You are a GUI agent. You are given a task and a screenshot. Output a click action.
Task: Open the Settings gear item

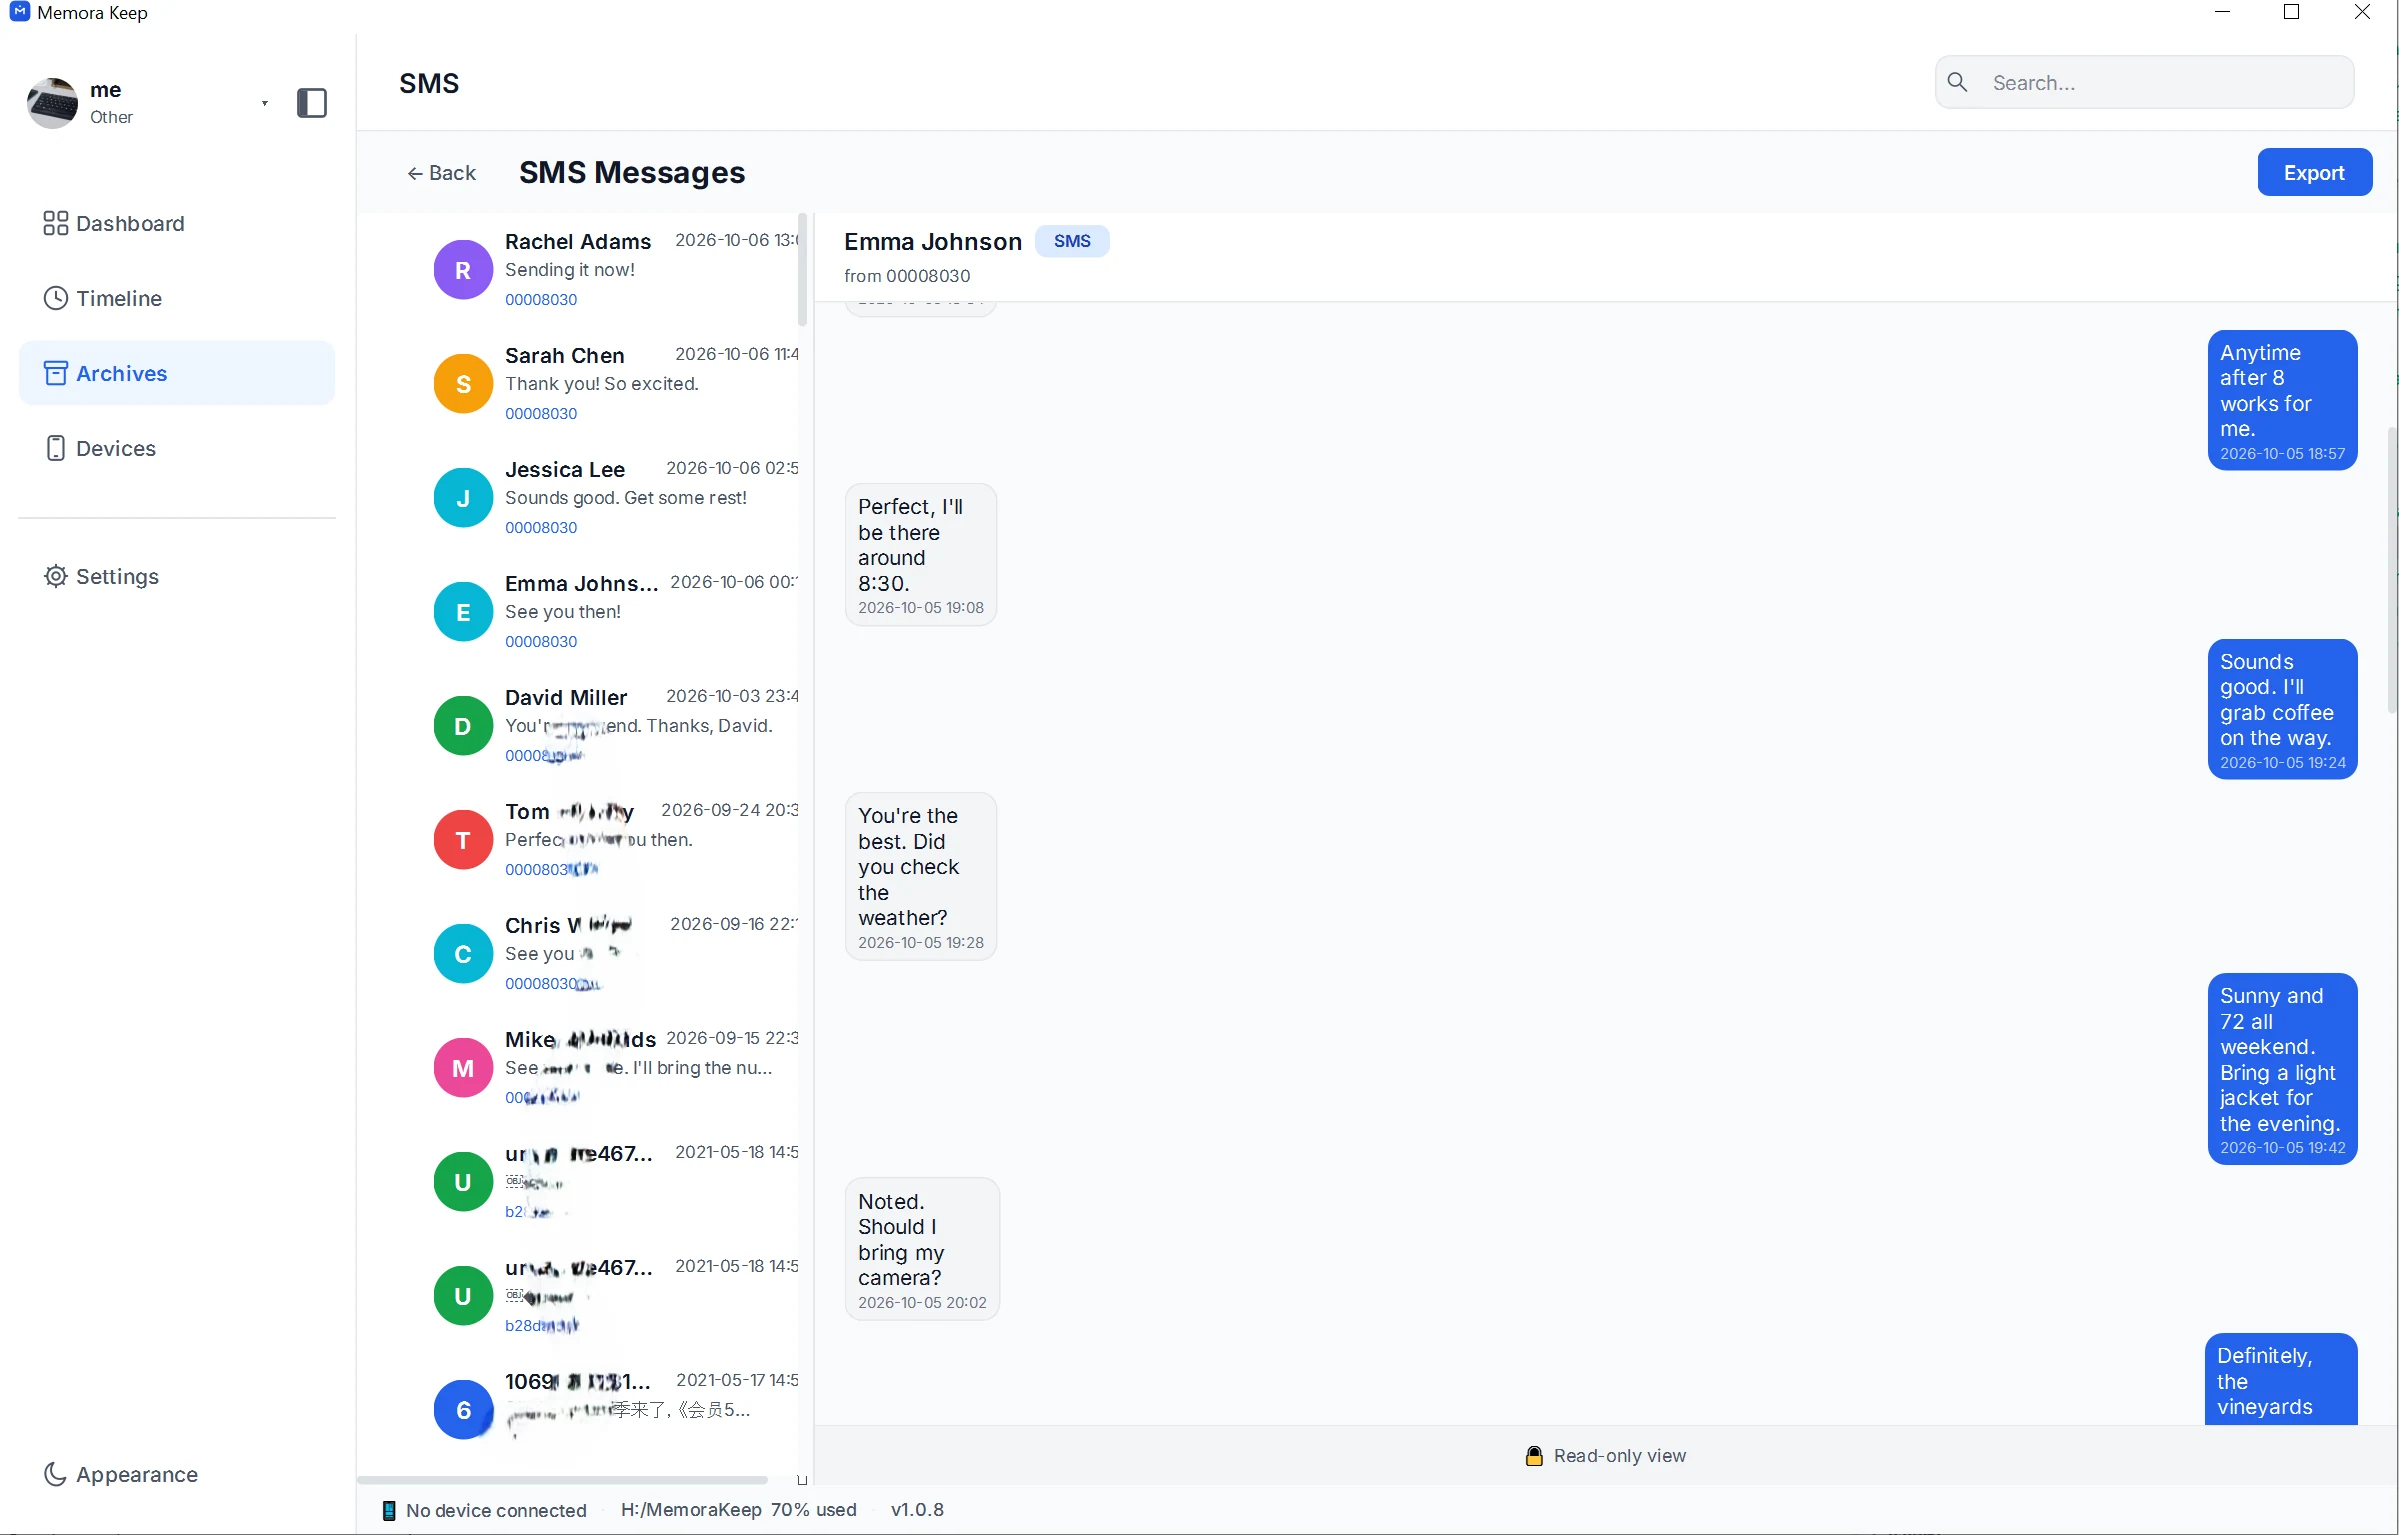(x=176, y=576)
